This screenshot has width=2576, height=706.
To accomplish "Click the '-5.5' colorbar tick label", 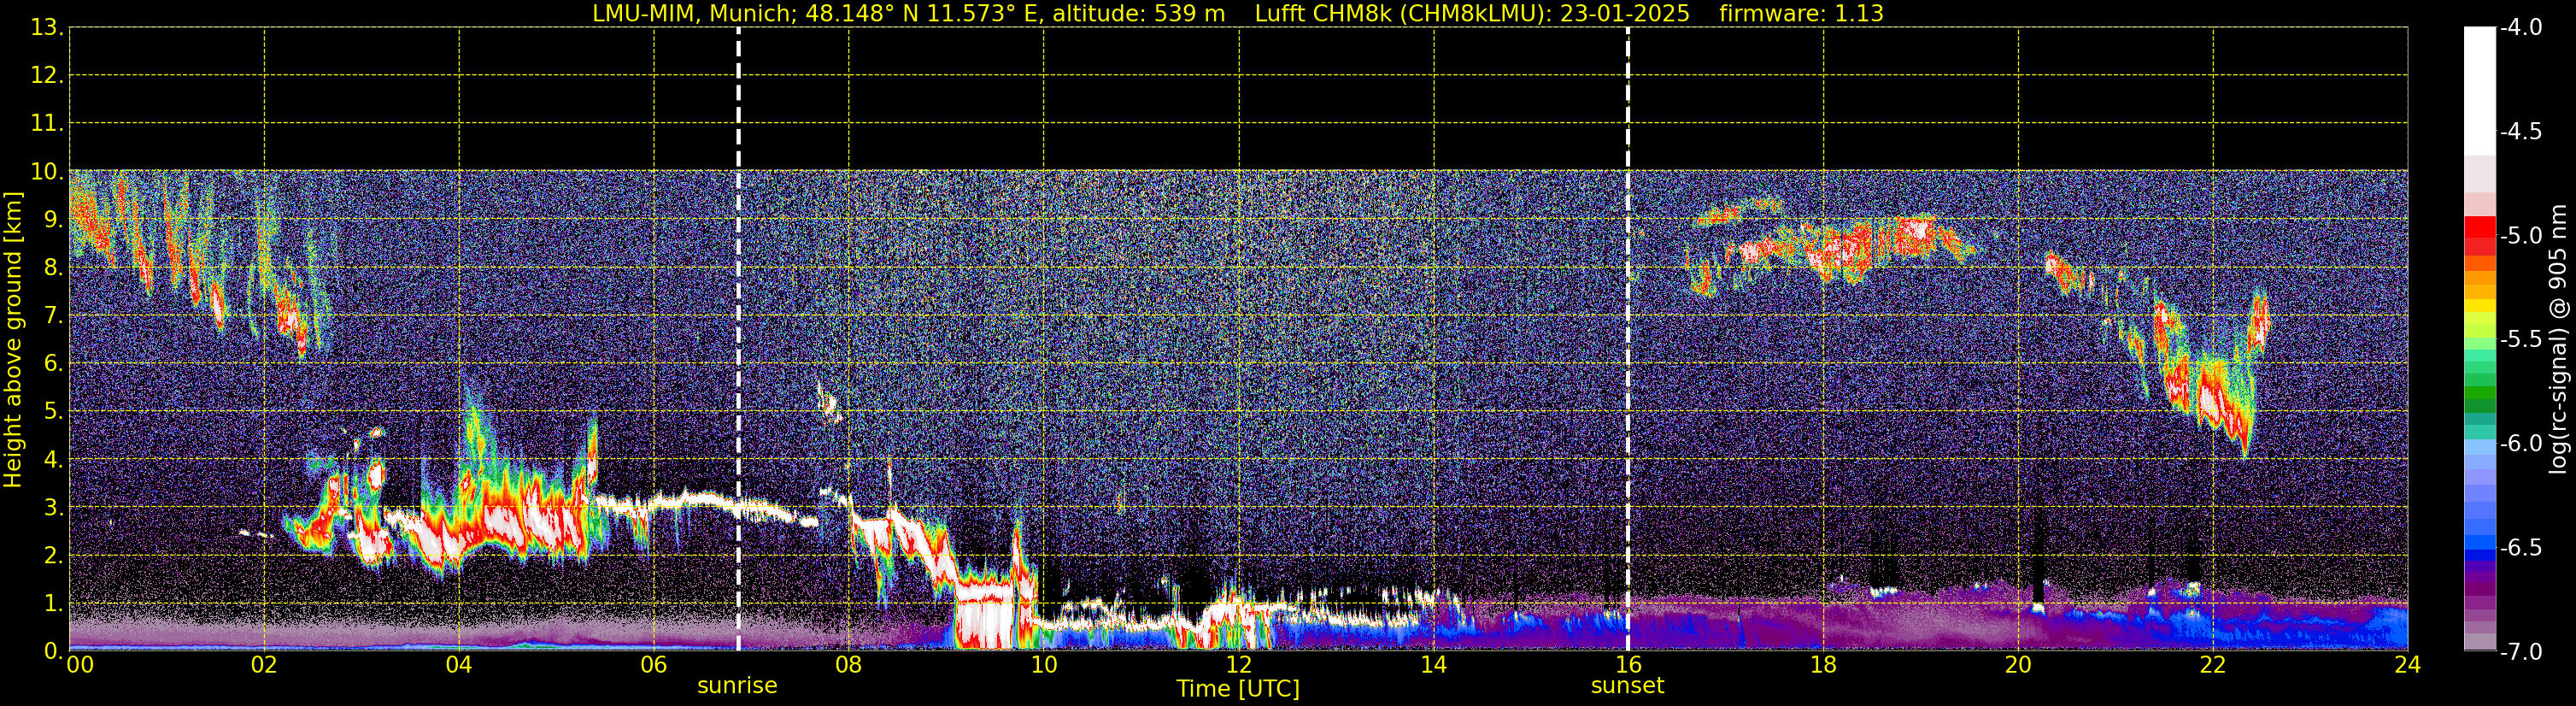I will pyautogui.click(x=2520, y=340).
